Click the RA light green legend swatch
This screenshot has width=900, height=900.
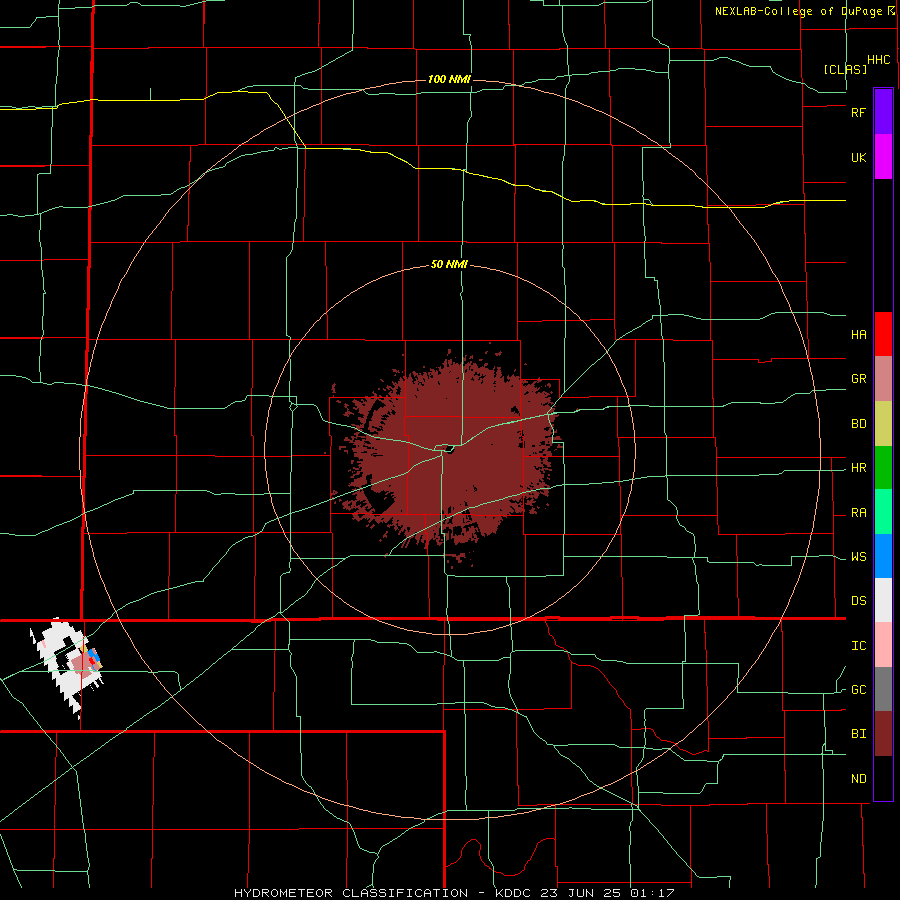point(883,512)
